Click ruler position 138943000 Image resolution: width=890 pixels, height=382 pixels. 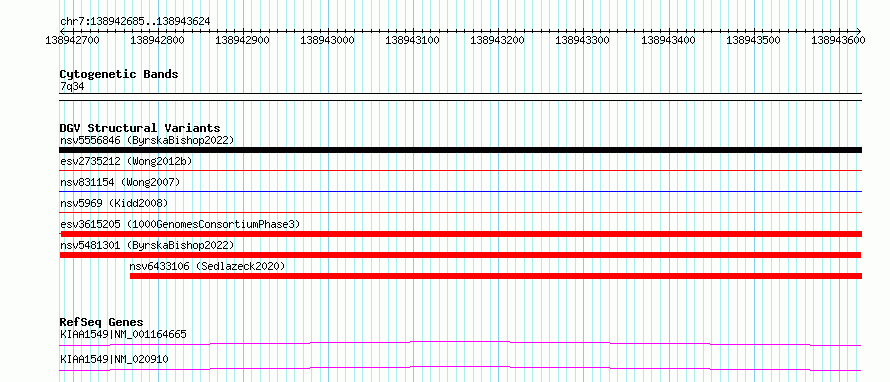(x=328, y=40)
